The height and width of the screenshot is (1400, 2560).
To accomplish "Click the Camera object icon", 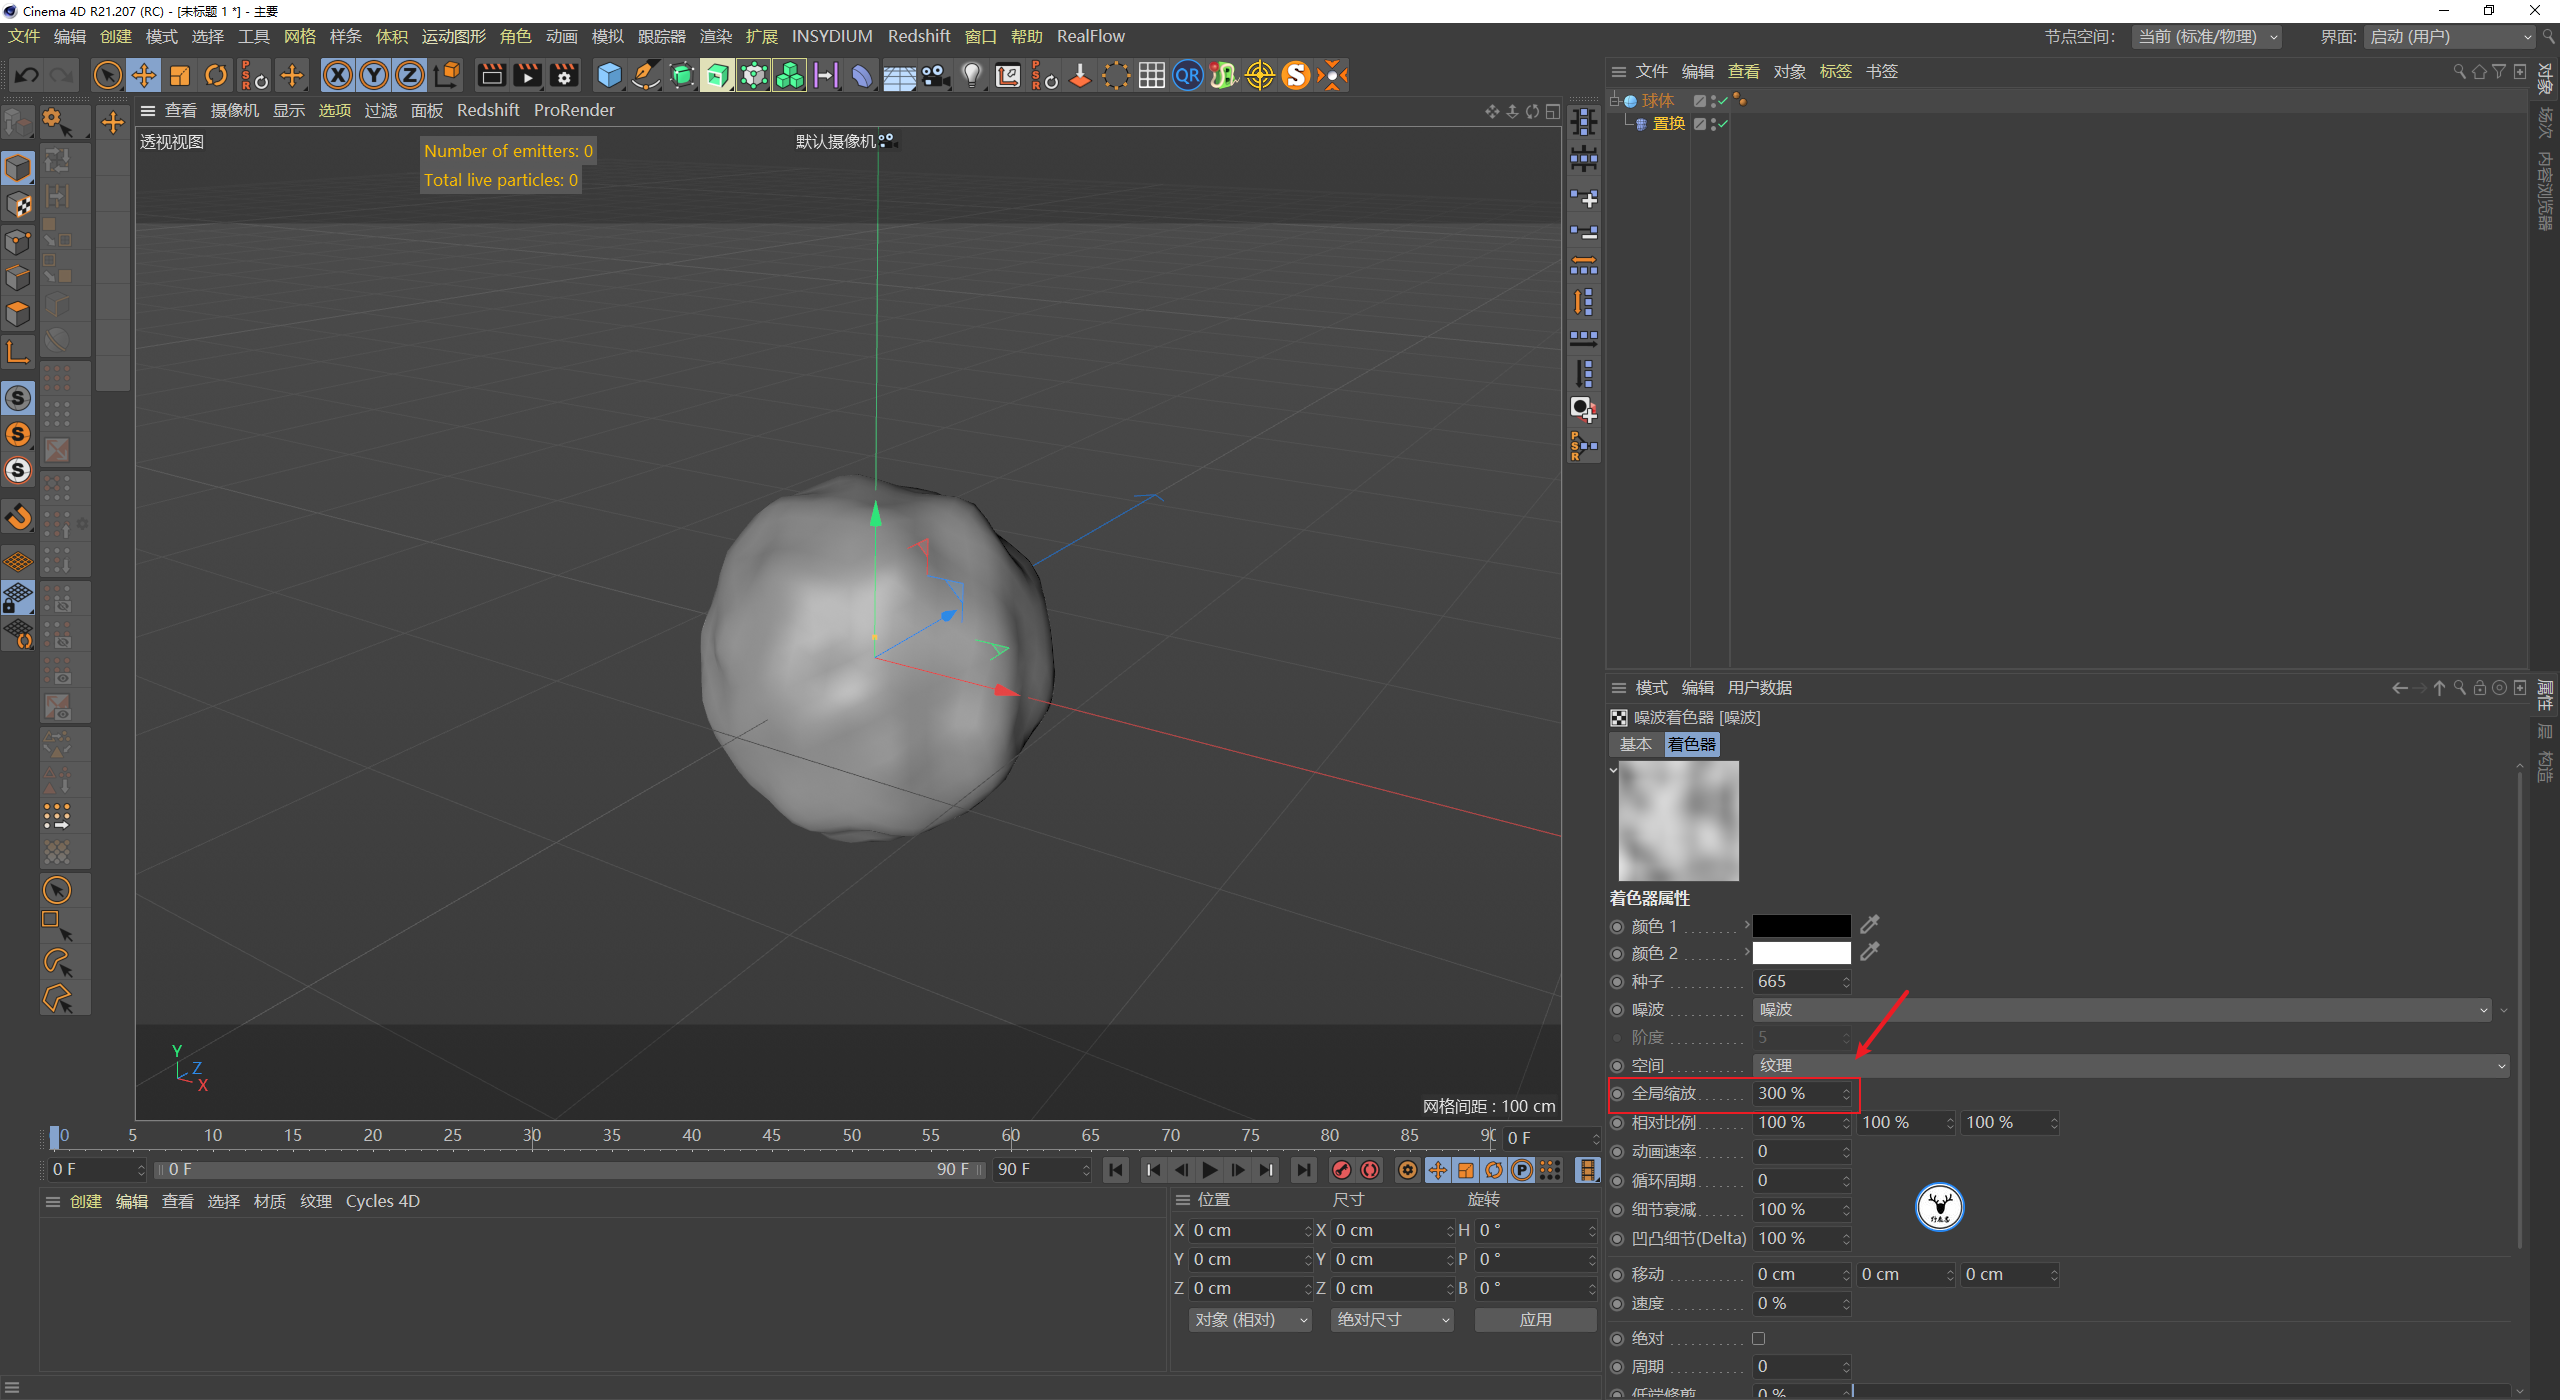I will 936,76.
